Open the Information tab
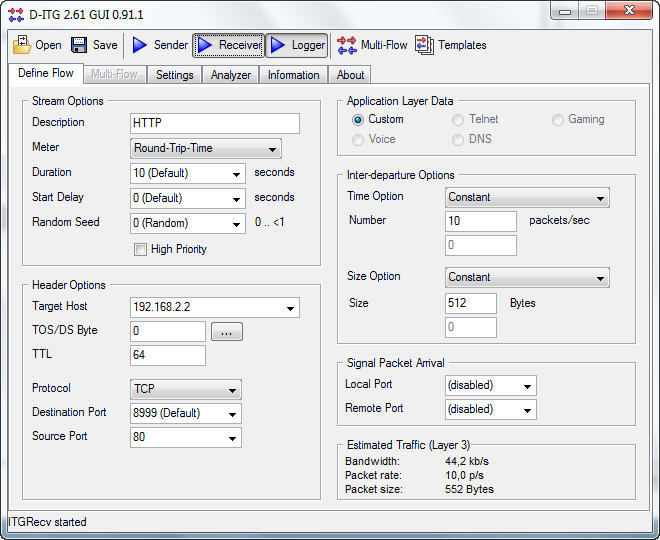The image size is (660, 540). tap(293, 75)
